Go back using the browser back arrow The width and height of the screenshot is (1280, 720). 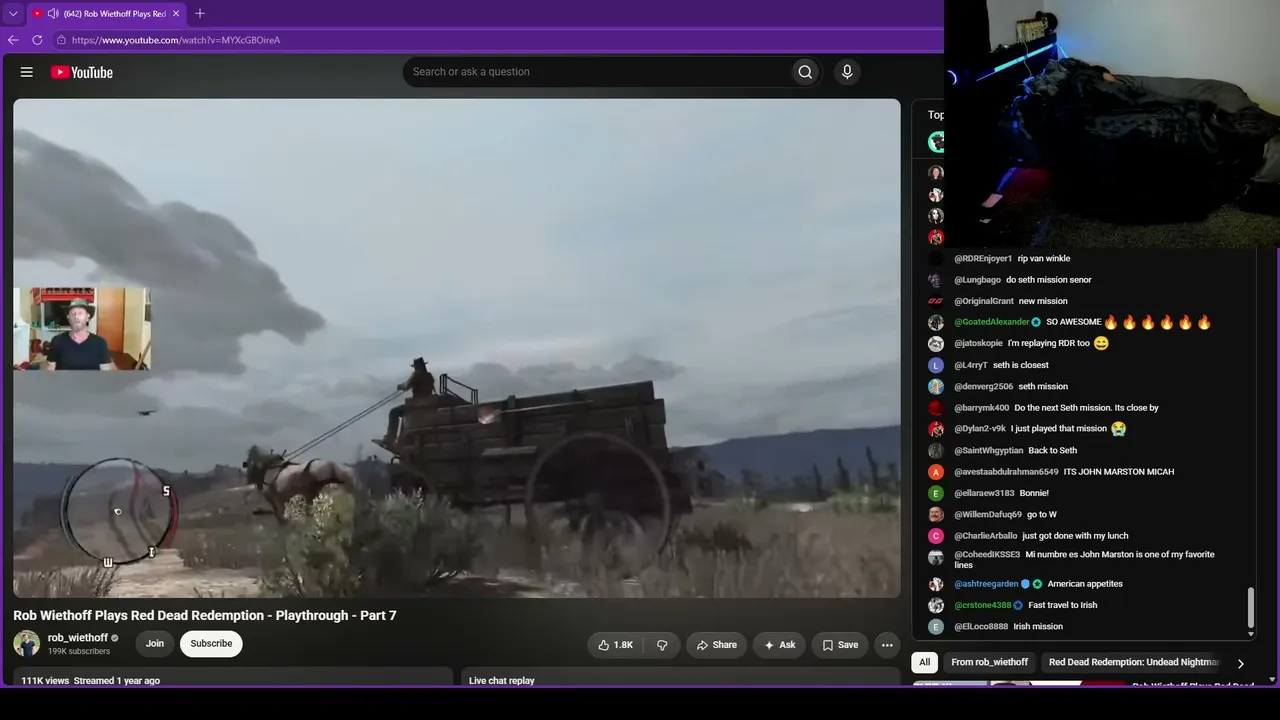(x=13, y=40)
